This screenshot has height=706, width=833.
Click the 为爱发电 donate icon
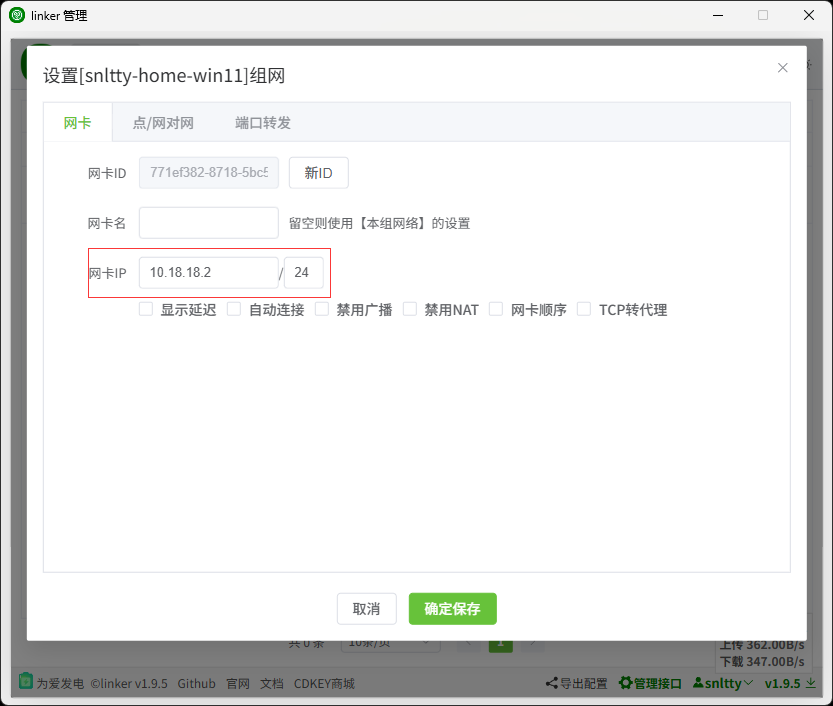[x=26, y=682]
